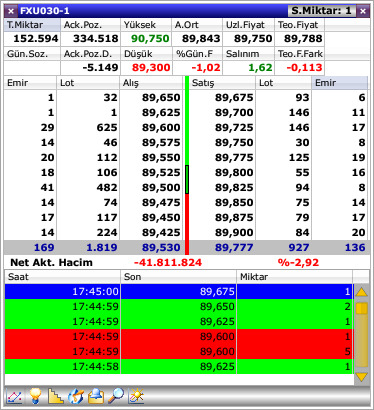Click the blue globe with key icon
Viewport: 374px width, 410px height.
click(x=76, y=396)
